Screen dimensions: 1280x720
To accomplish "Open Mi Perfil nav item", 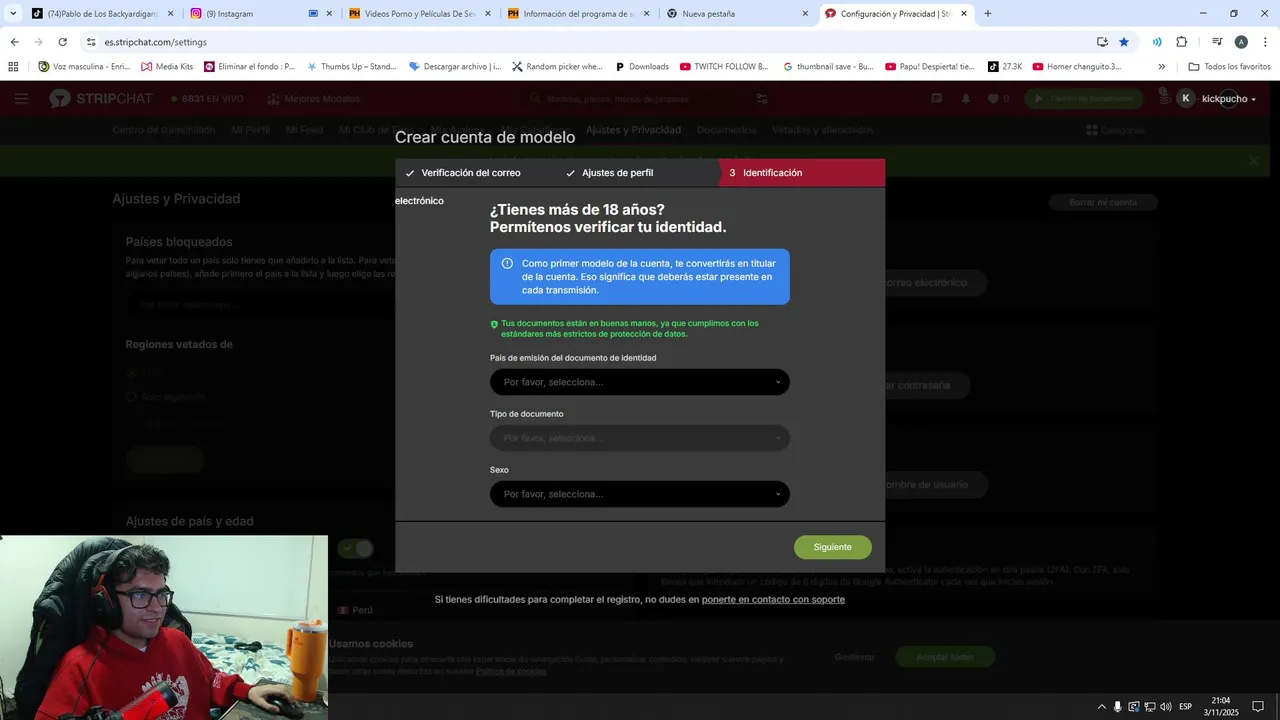I will coord(250,130).
